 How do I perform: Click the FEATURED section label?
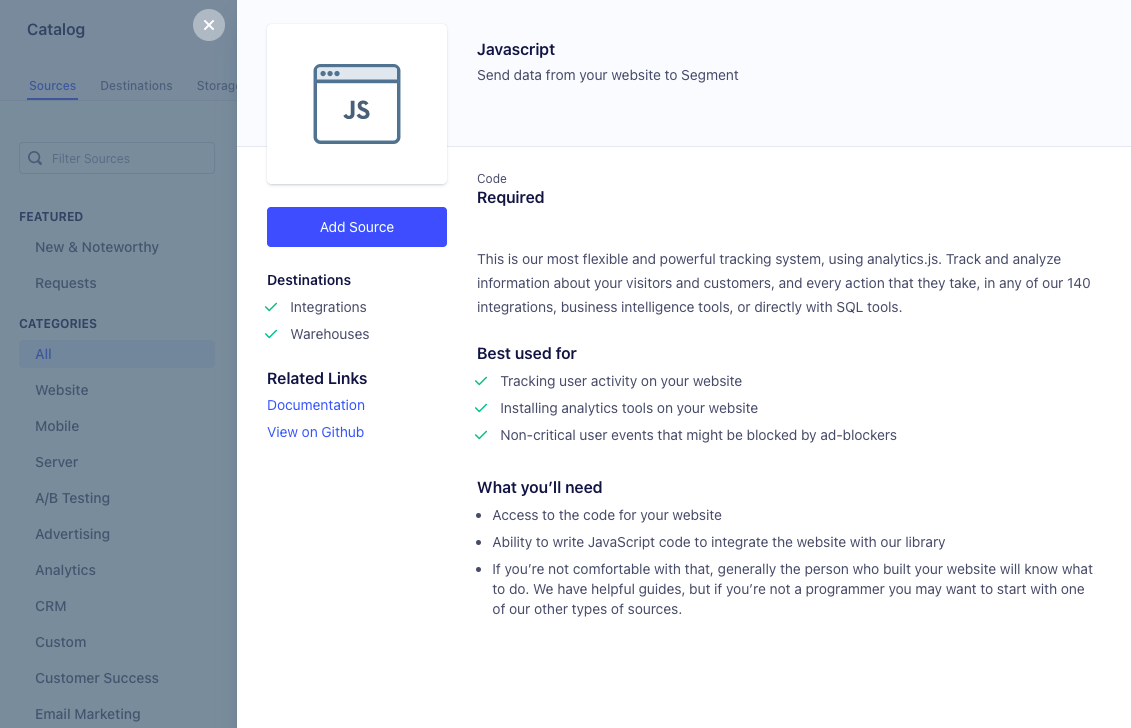(x=50, y=217)
